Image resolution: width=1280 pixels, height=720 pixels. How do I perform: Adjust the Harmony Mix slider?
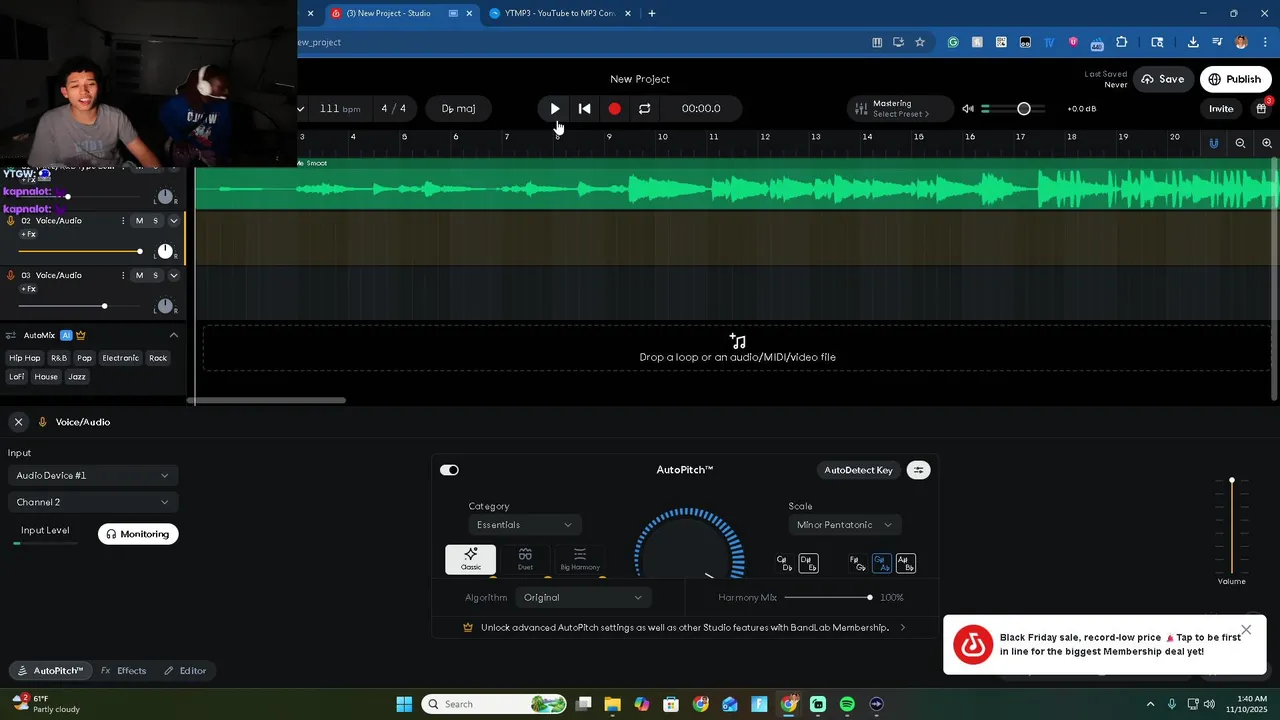pos(870,598)
